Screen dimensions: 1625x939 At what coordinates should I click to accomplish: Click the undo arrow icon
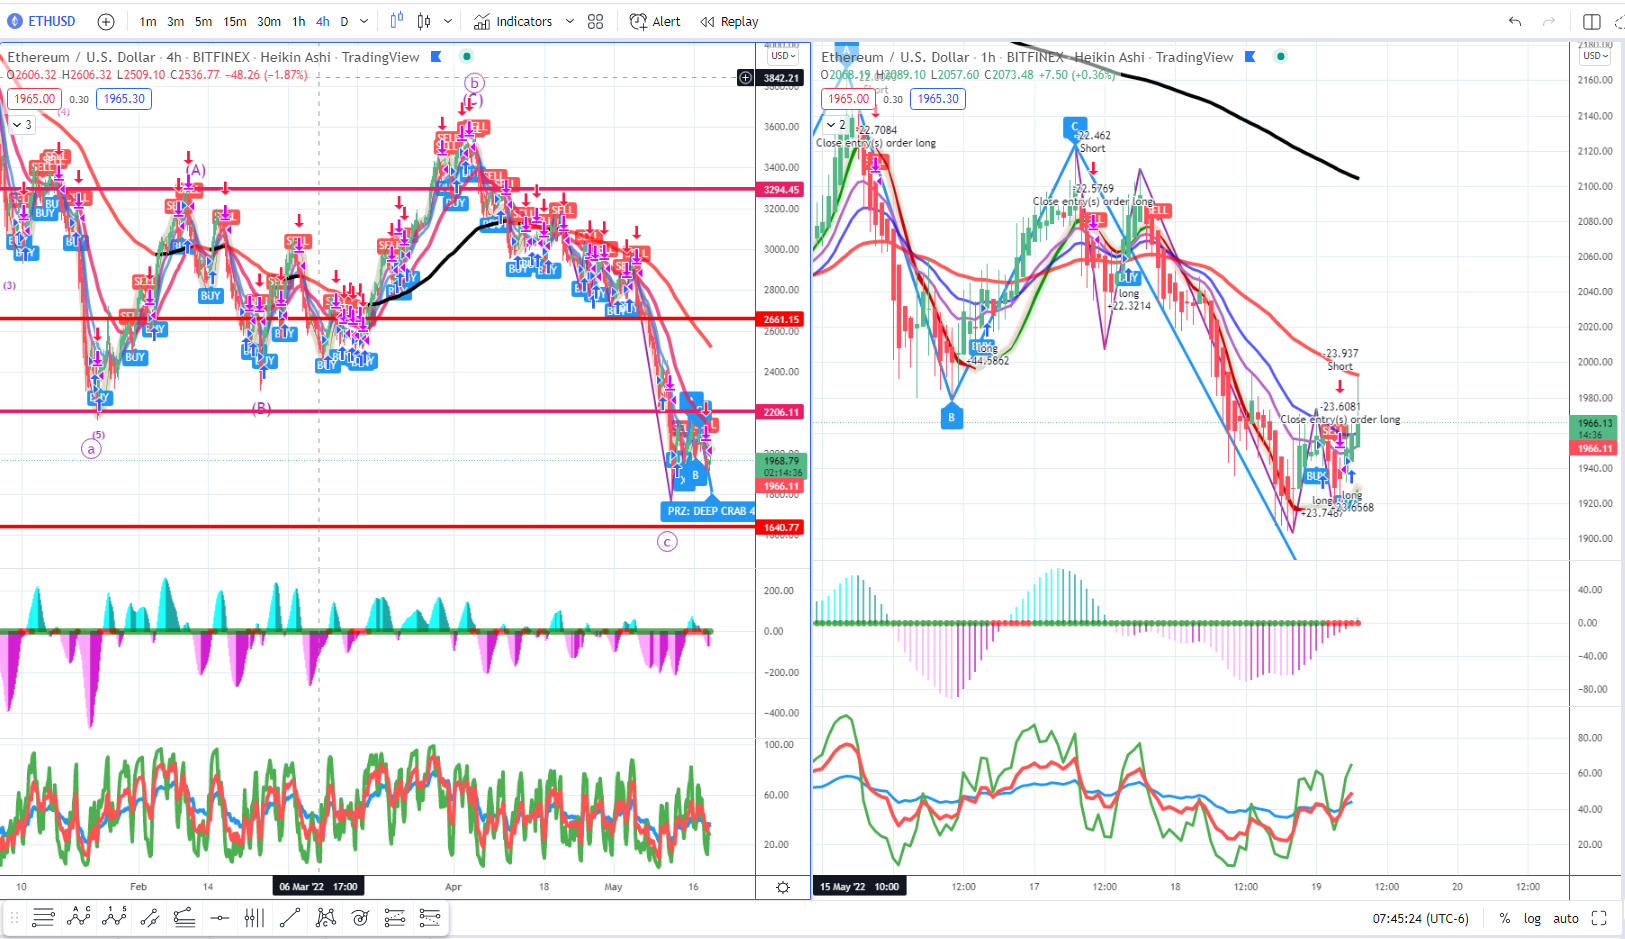click(x=1515, y=21)
